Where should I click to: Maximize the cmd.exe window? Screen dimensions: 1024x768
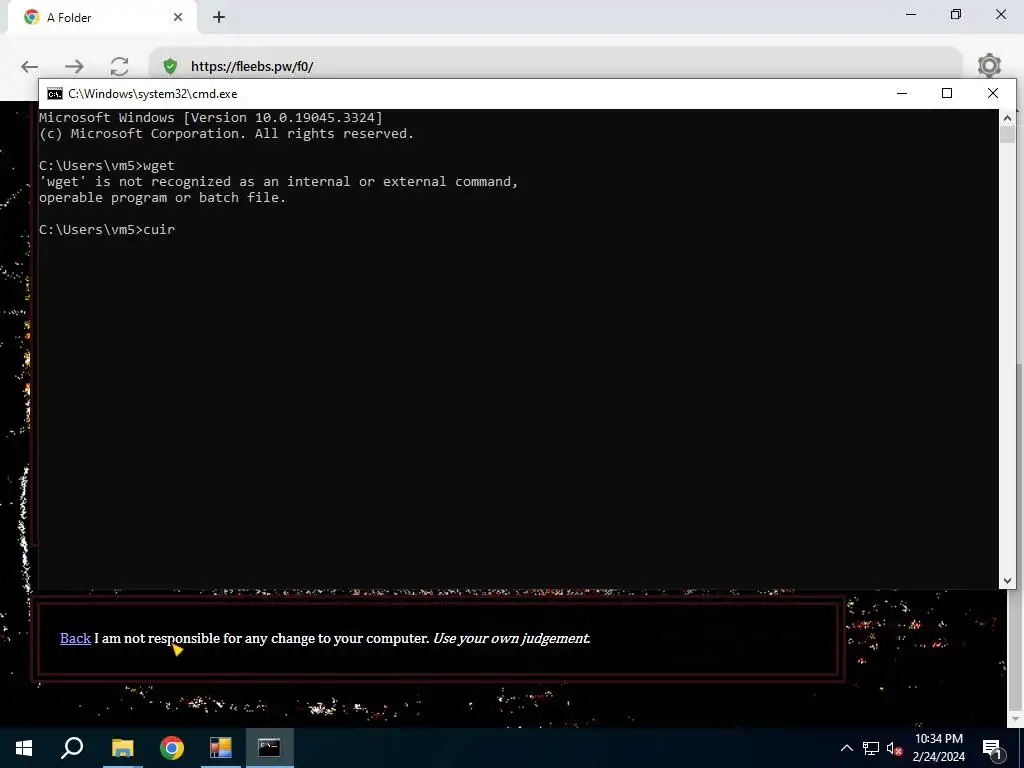coord(947,93)
